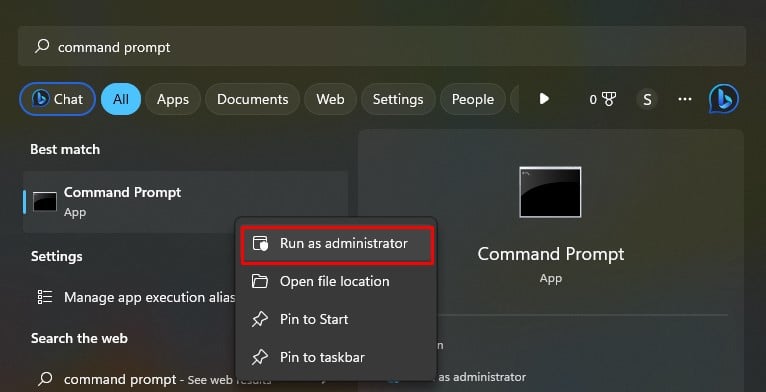Viewport: 766px width, 392px height.
Task: Select the All filter tab
Action: coord(121,99)
